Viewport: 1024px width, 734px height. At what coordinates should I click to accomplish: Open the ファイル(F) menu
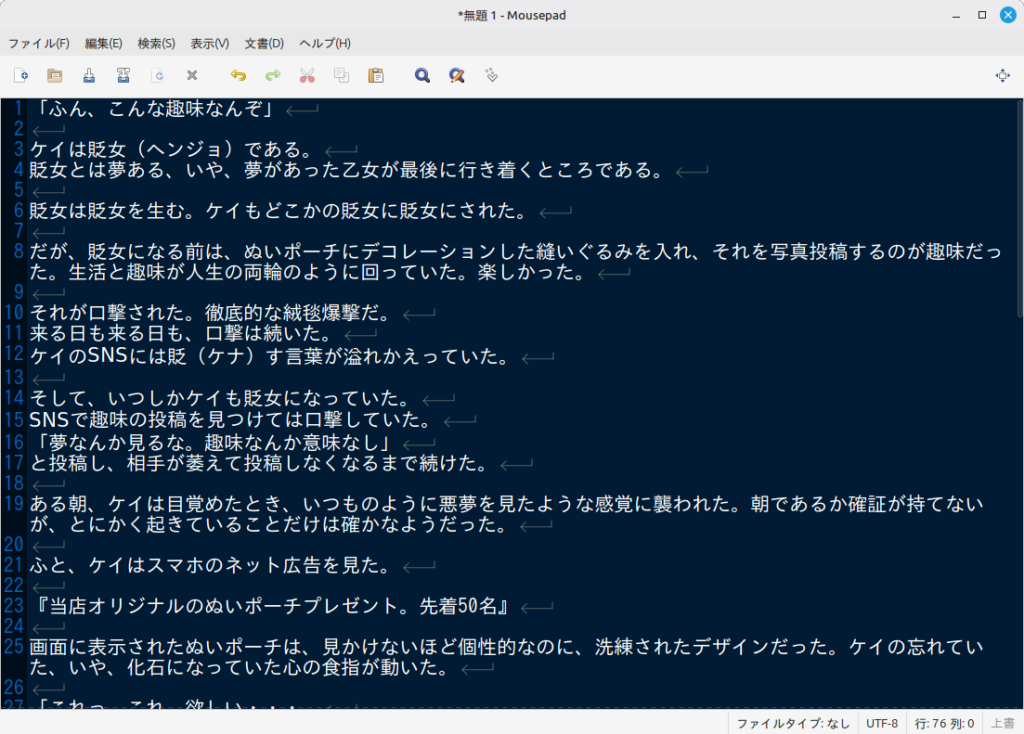(39, 43)
